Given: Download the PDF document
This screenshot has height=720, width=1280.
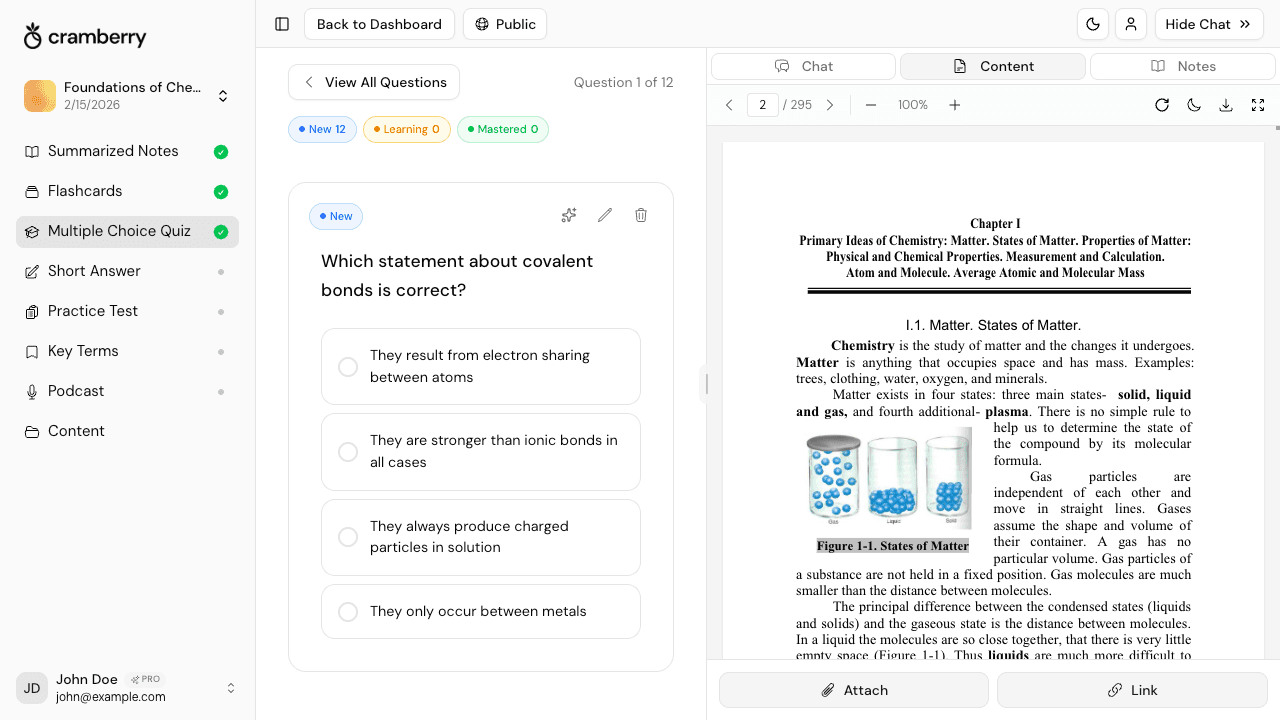Looking at the screenshot, I should tap(1226, 104).
